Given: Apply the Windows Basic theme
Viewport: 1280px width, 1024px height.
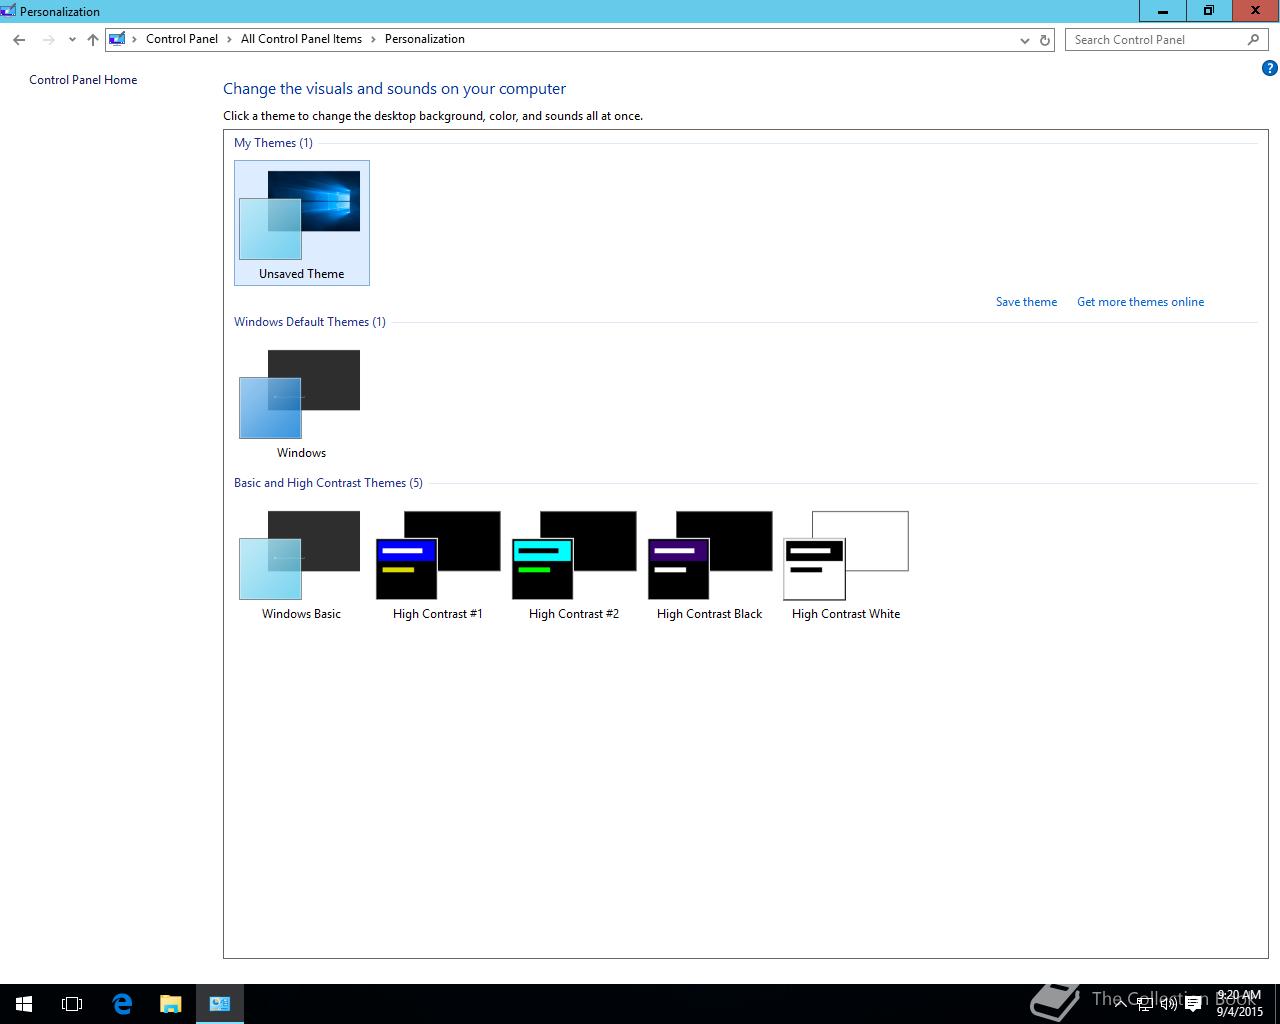Looking at the screenshot, I should tap(301, 565).
